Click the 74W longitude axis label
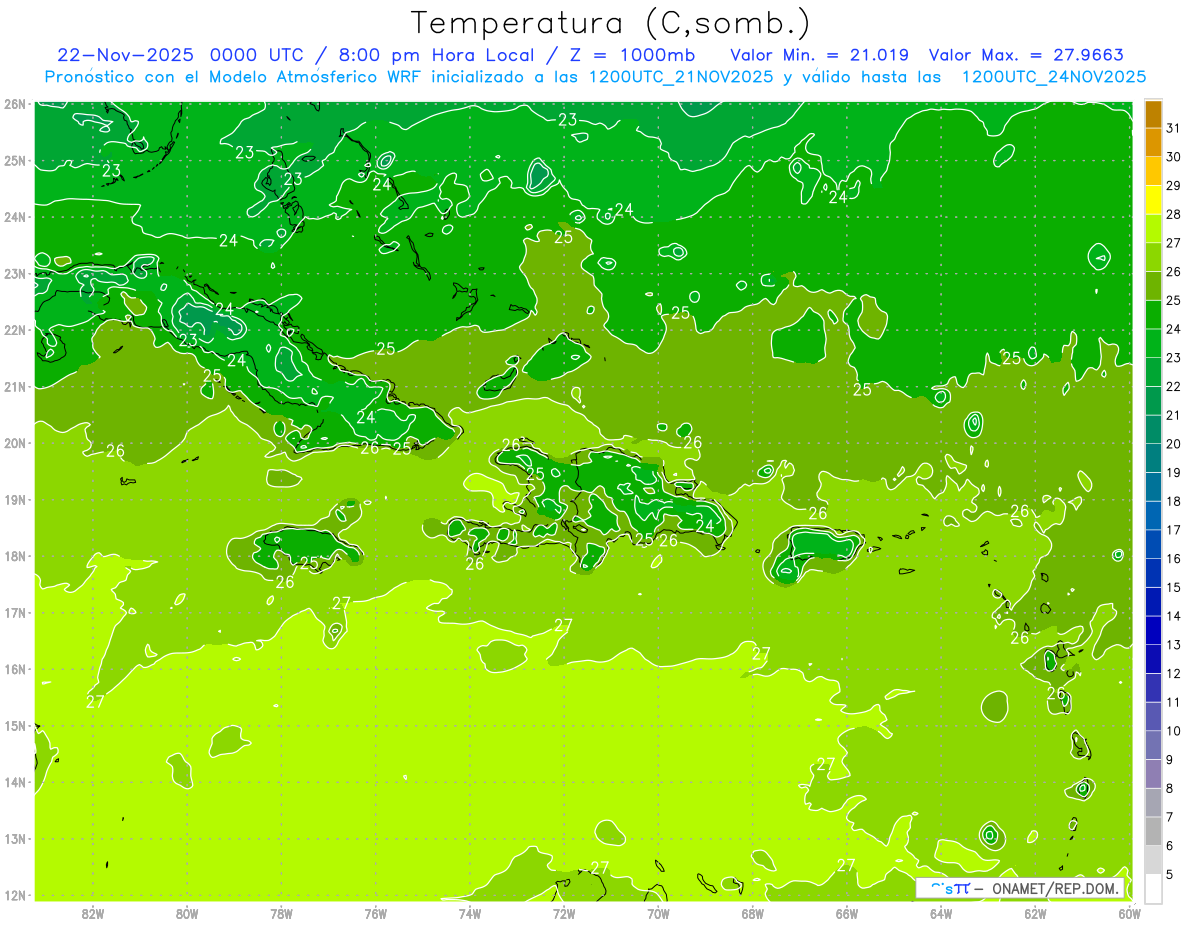Image resolution: width=1200 pixels, height=927 pixels. (x=470, y=913)
